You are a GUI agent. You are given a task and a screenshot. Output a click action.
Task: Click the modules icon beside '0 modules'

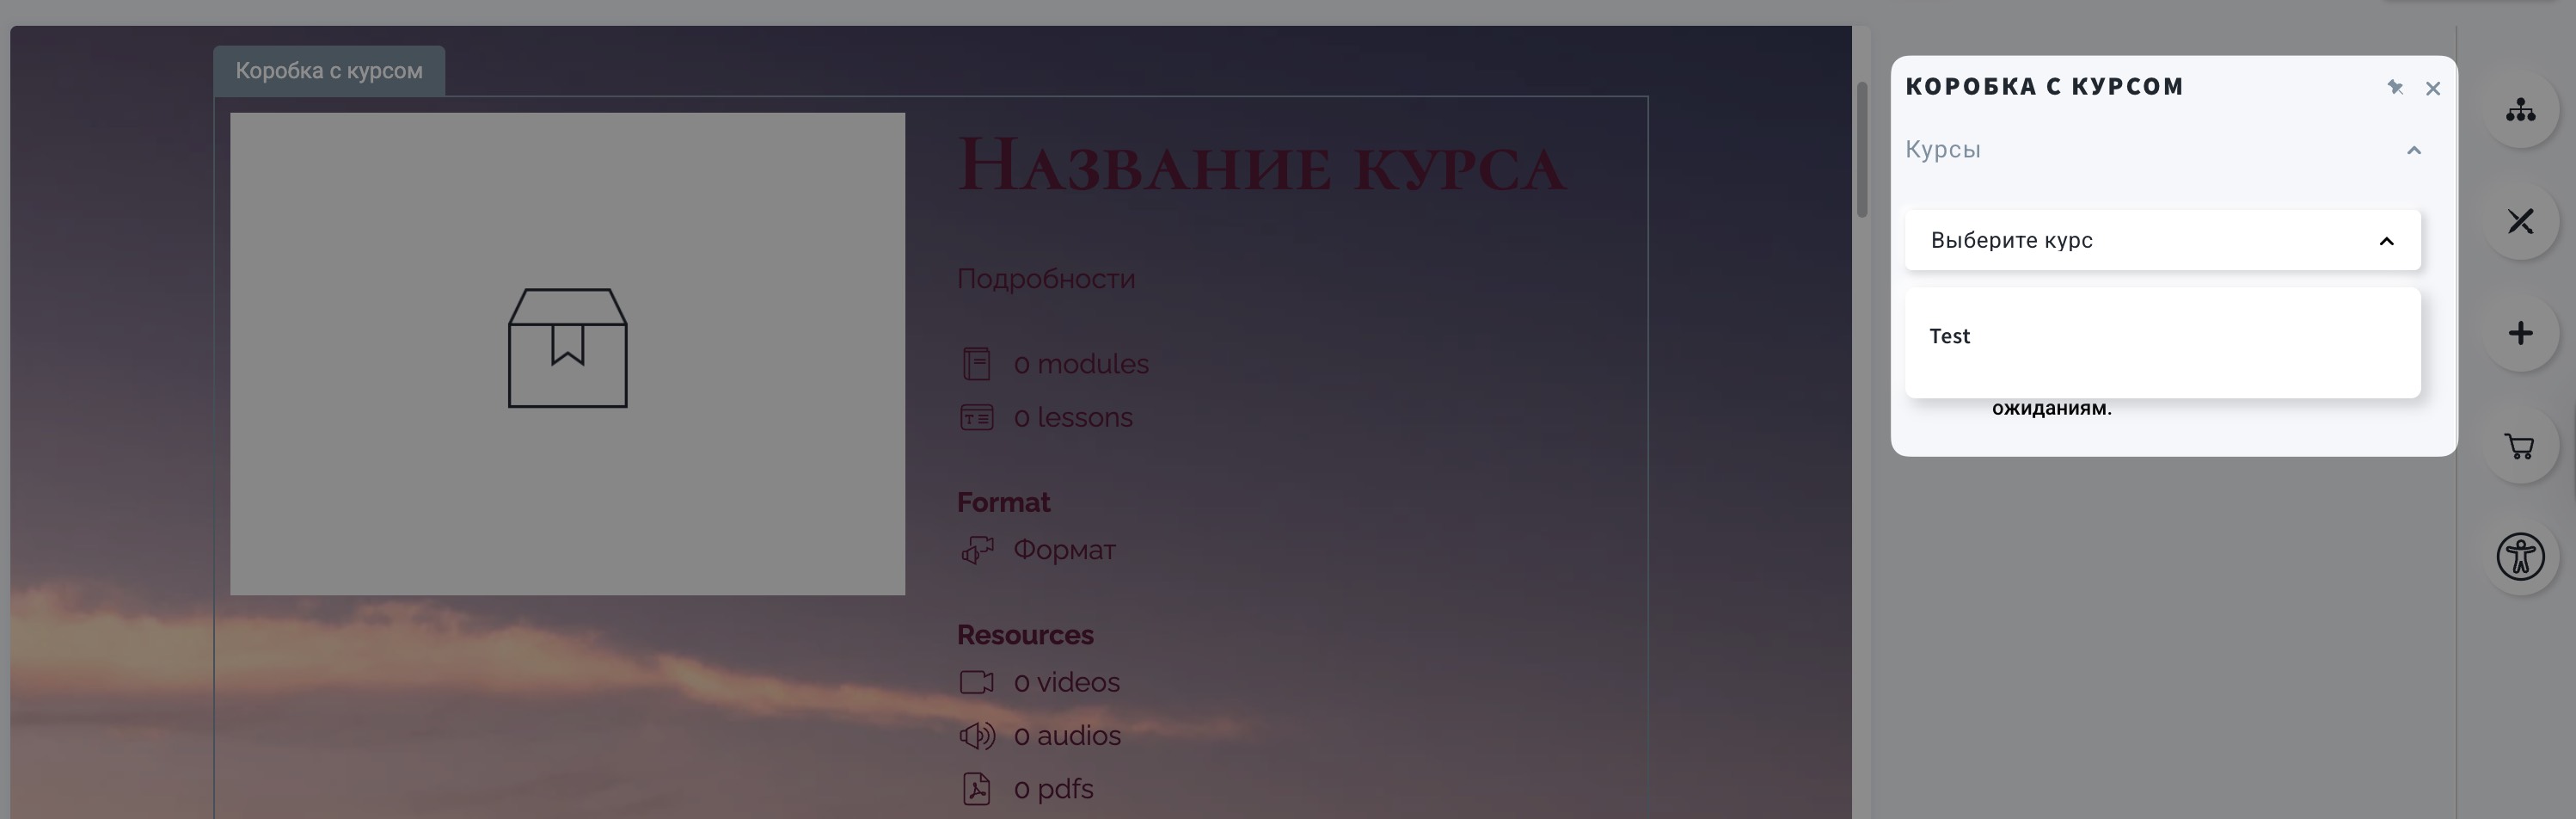(x=978, y=364)
